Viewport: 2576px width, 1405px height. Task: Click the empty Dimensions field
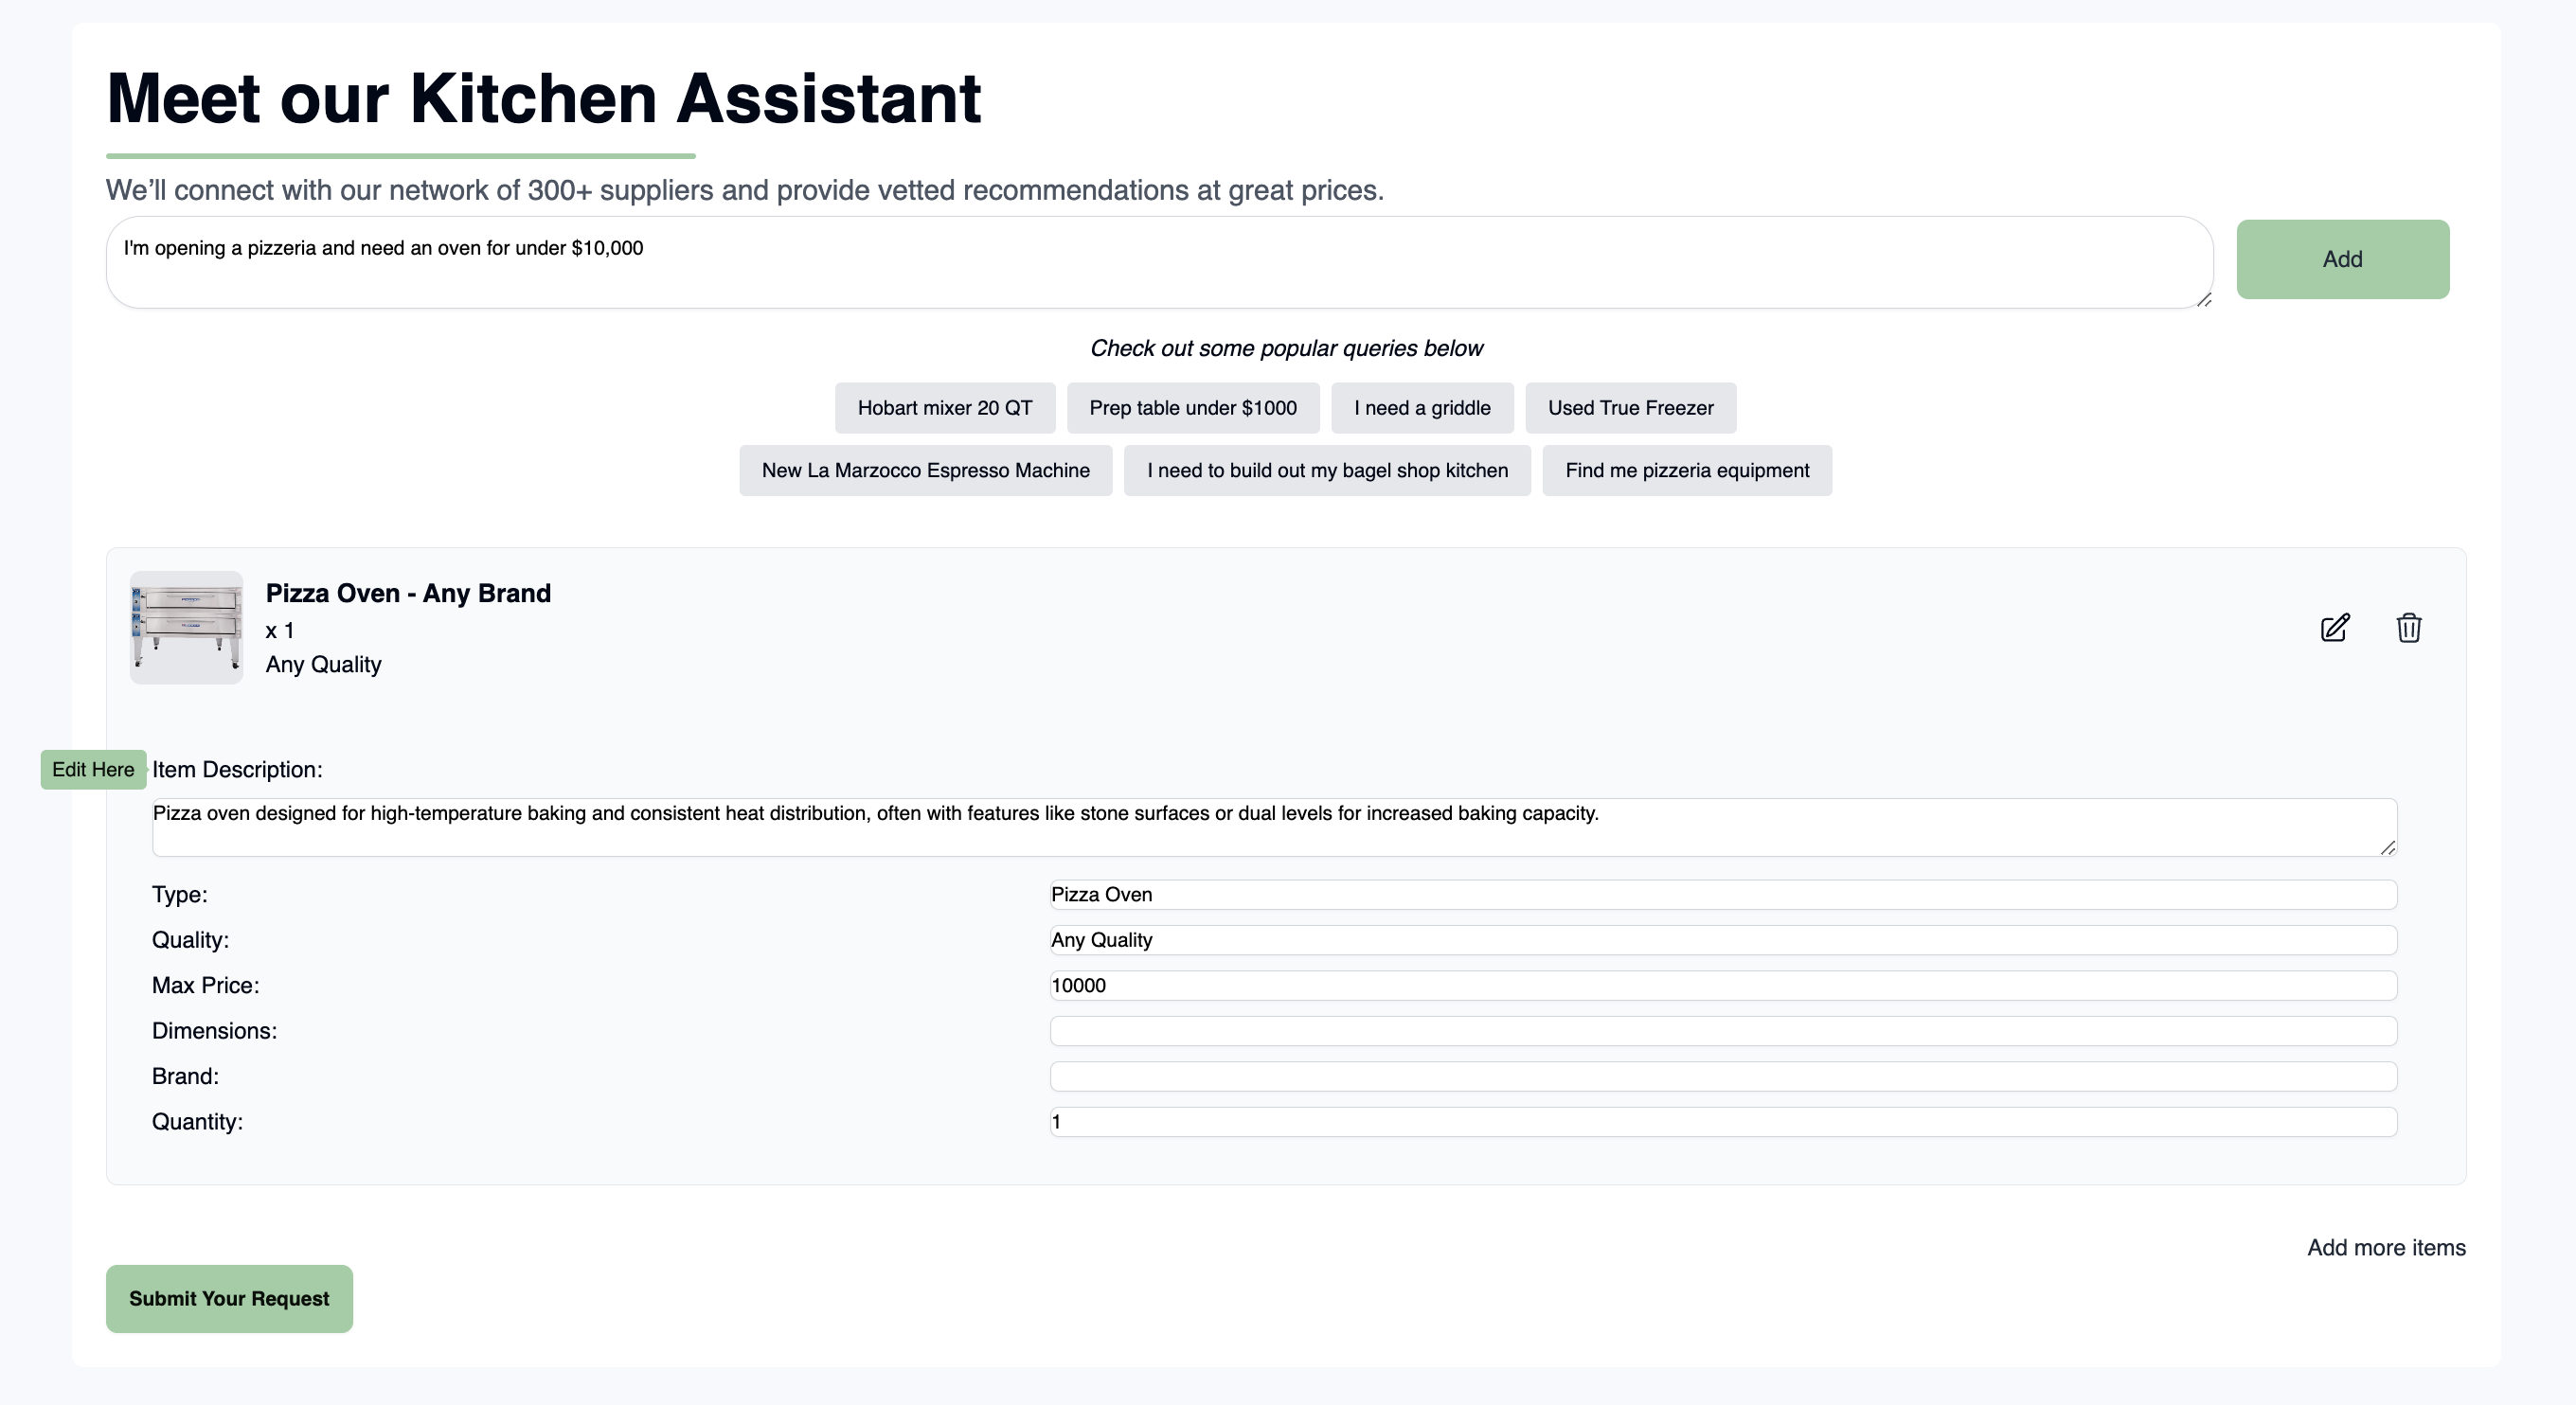pyautogui.click(x=1722, y=1031)
